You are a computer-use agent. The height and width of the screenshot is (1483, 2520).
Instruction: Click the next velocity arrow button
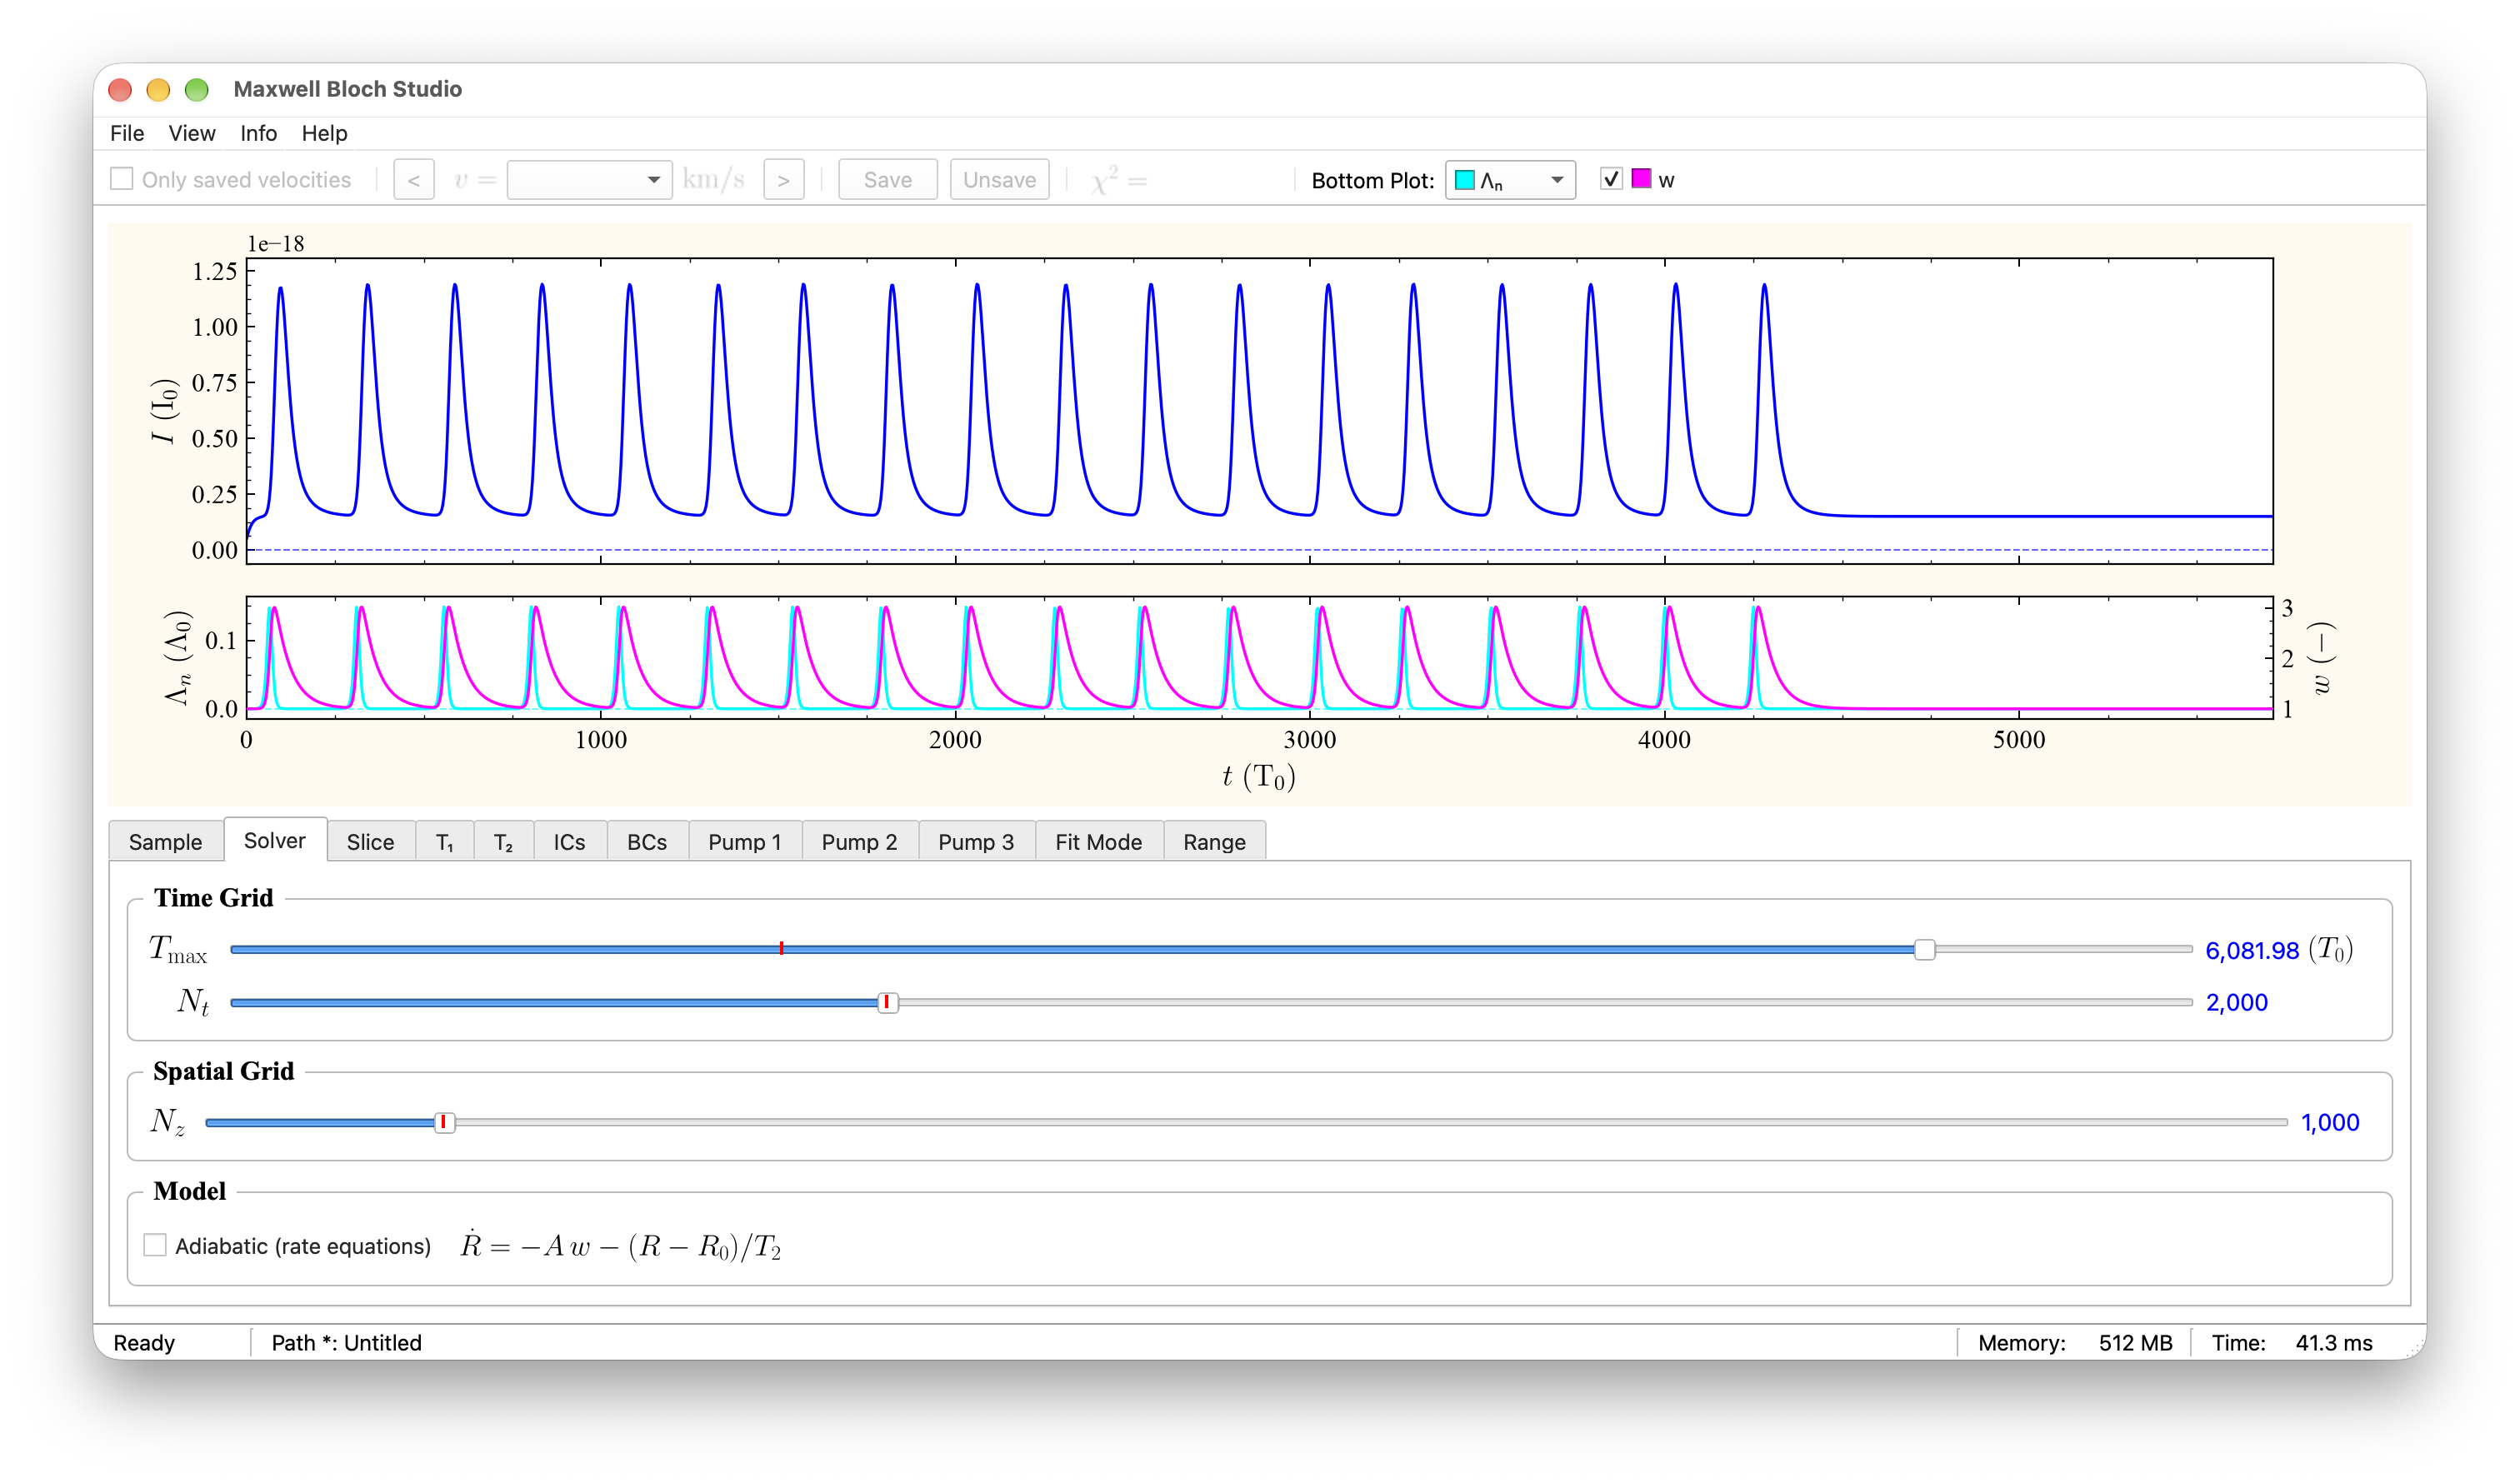point(783,180)
